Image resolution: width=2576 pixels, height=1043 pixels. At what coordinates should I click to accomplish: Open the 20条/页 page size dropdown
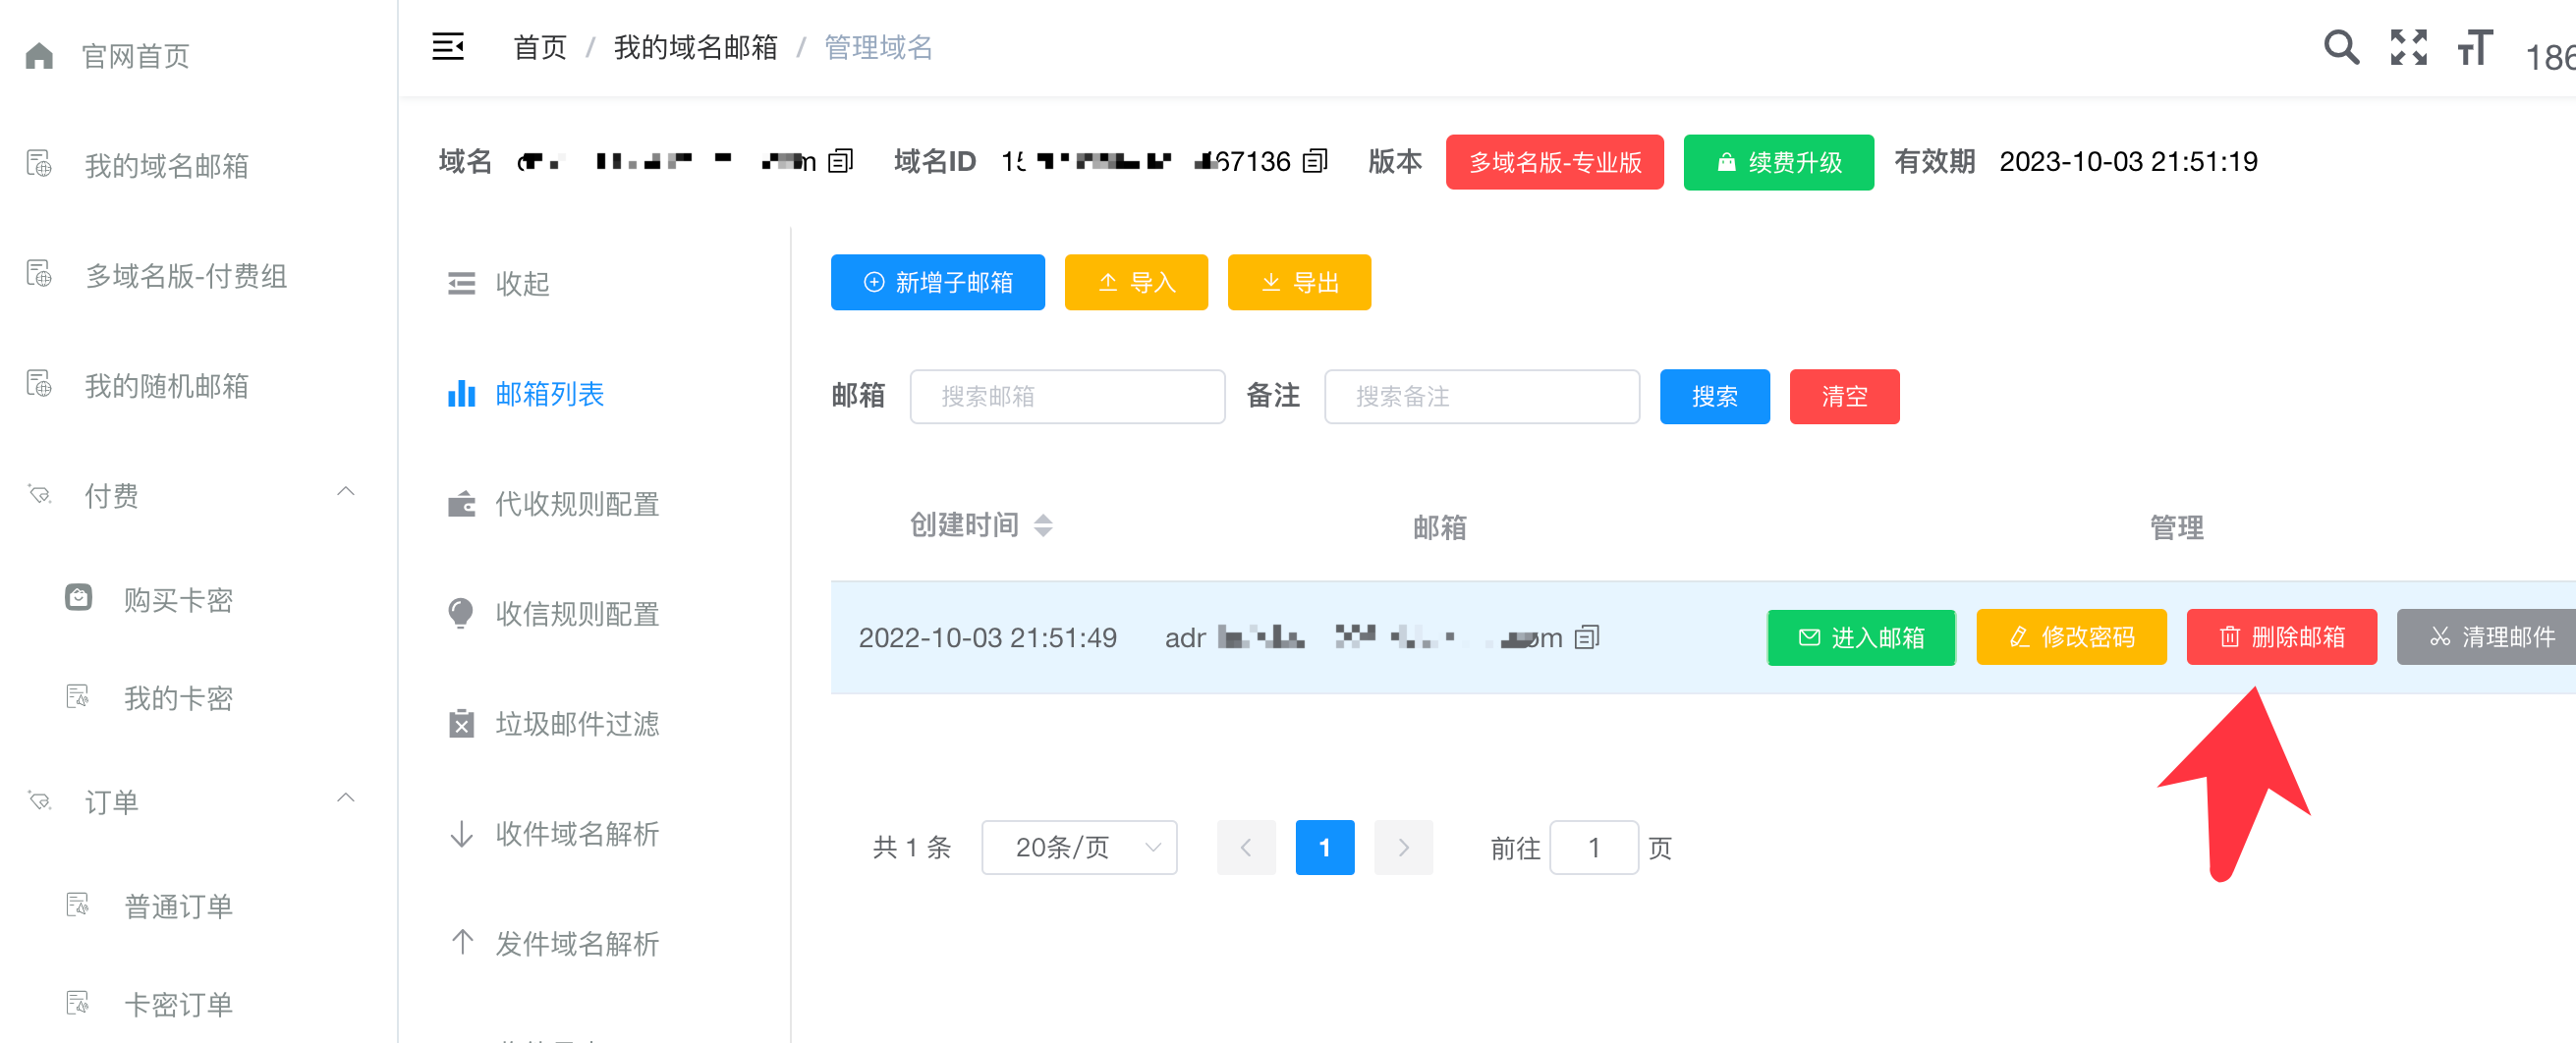tap(1079, 848)
